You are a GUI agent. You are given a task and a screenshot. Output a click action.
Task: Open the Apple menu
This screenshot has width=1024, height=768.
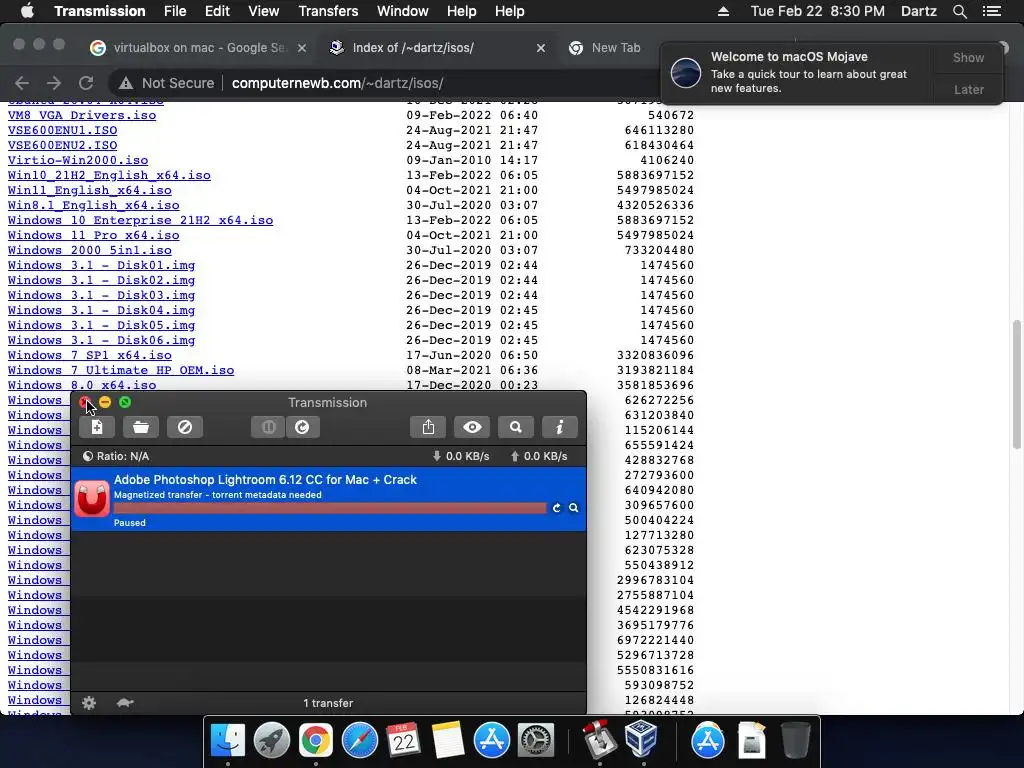pyautogui.click(x=27, y=11)
